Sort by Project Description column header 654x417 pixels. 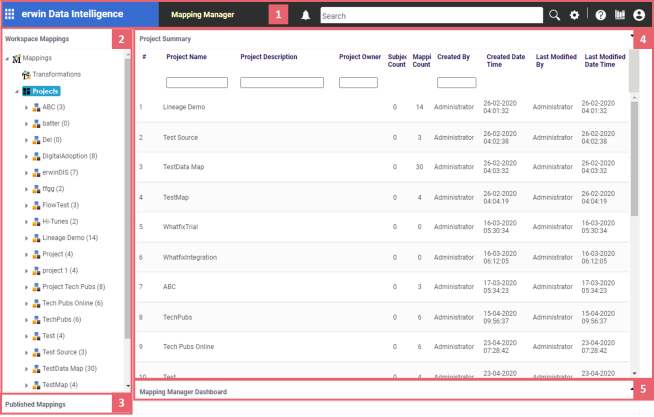click(x=269, y=57)
